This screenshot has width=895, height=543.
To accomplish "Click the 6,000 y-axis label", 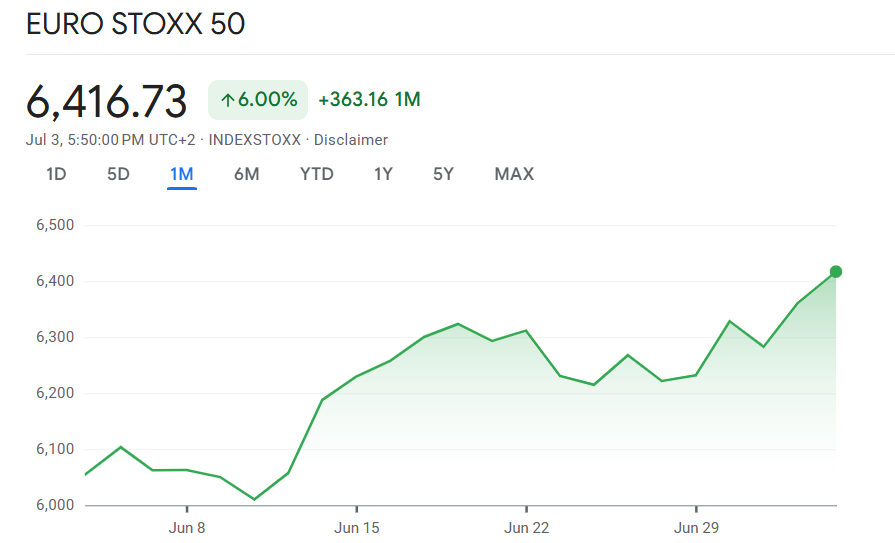I will pos(55,505).
